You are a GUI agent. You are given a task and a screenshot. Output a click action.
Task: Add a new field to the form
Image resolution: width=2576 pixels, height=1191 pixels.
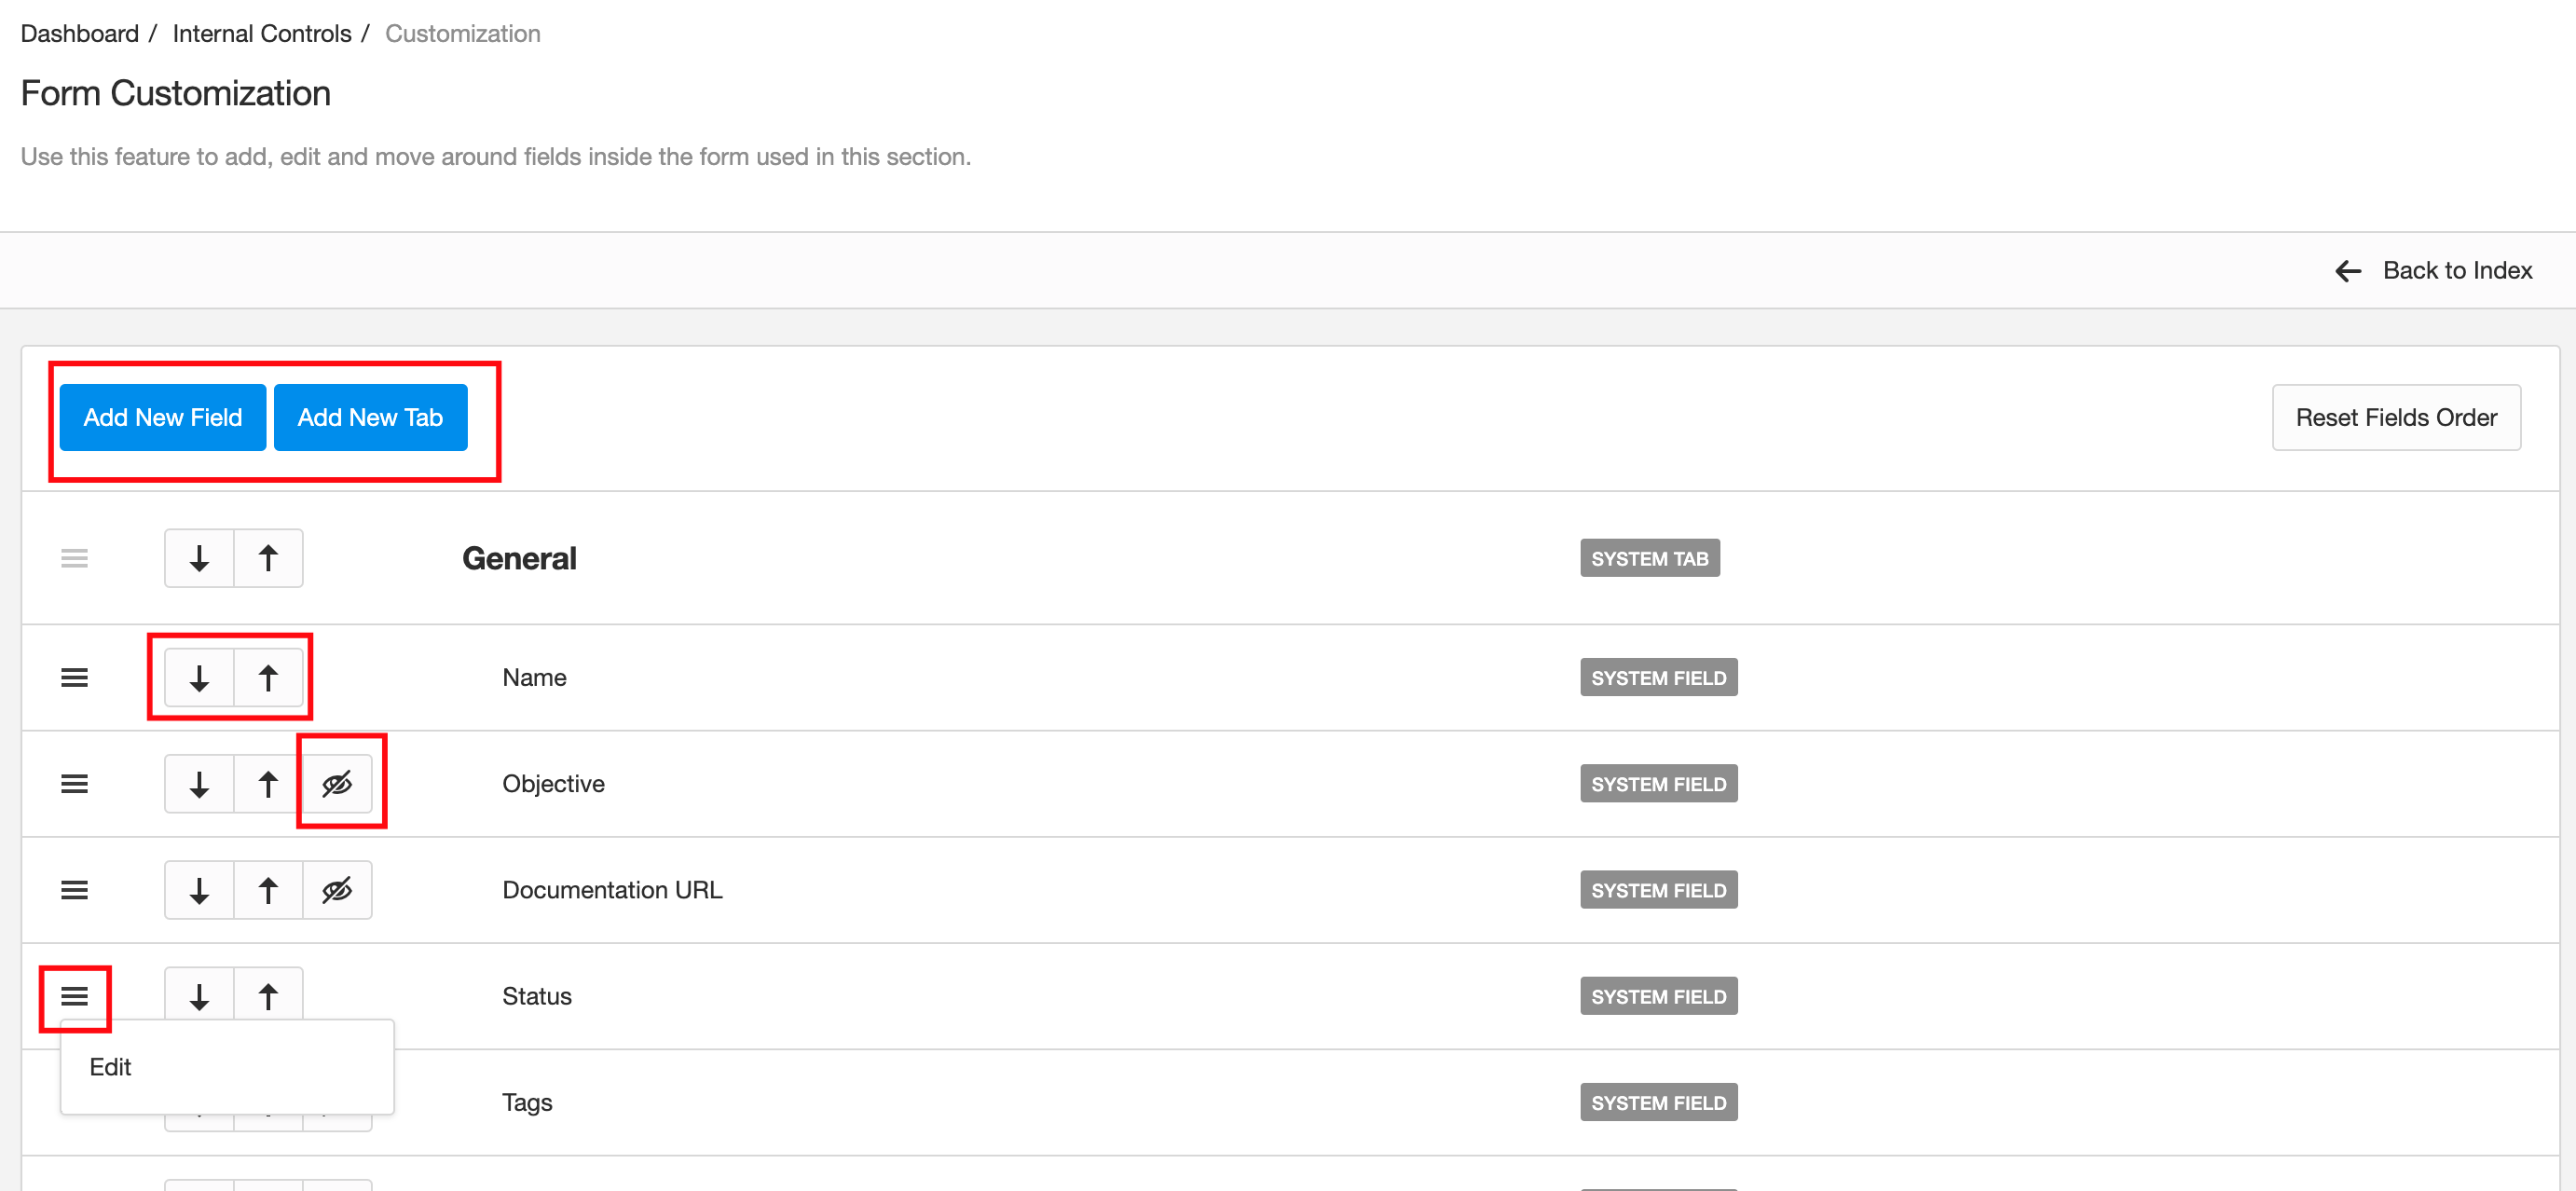162,418
